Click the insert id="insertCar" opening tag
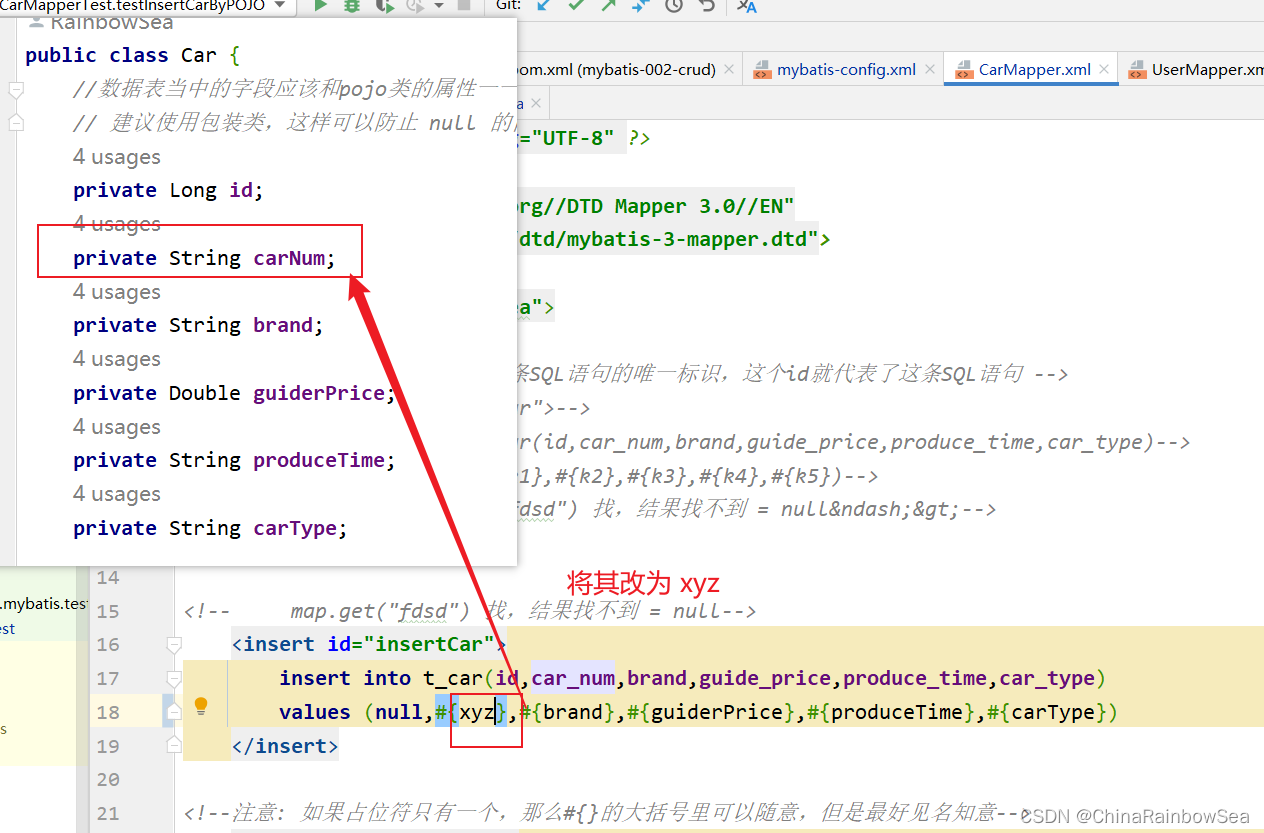1264x833 pixels. click(x=369, y=644)
